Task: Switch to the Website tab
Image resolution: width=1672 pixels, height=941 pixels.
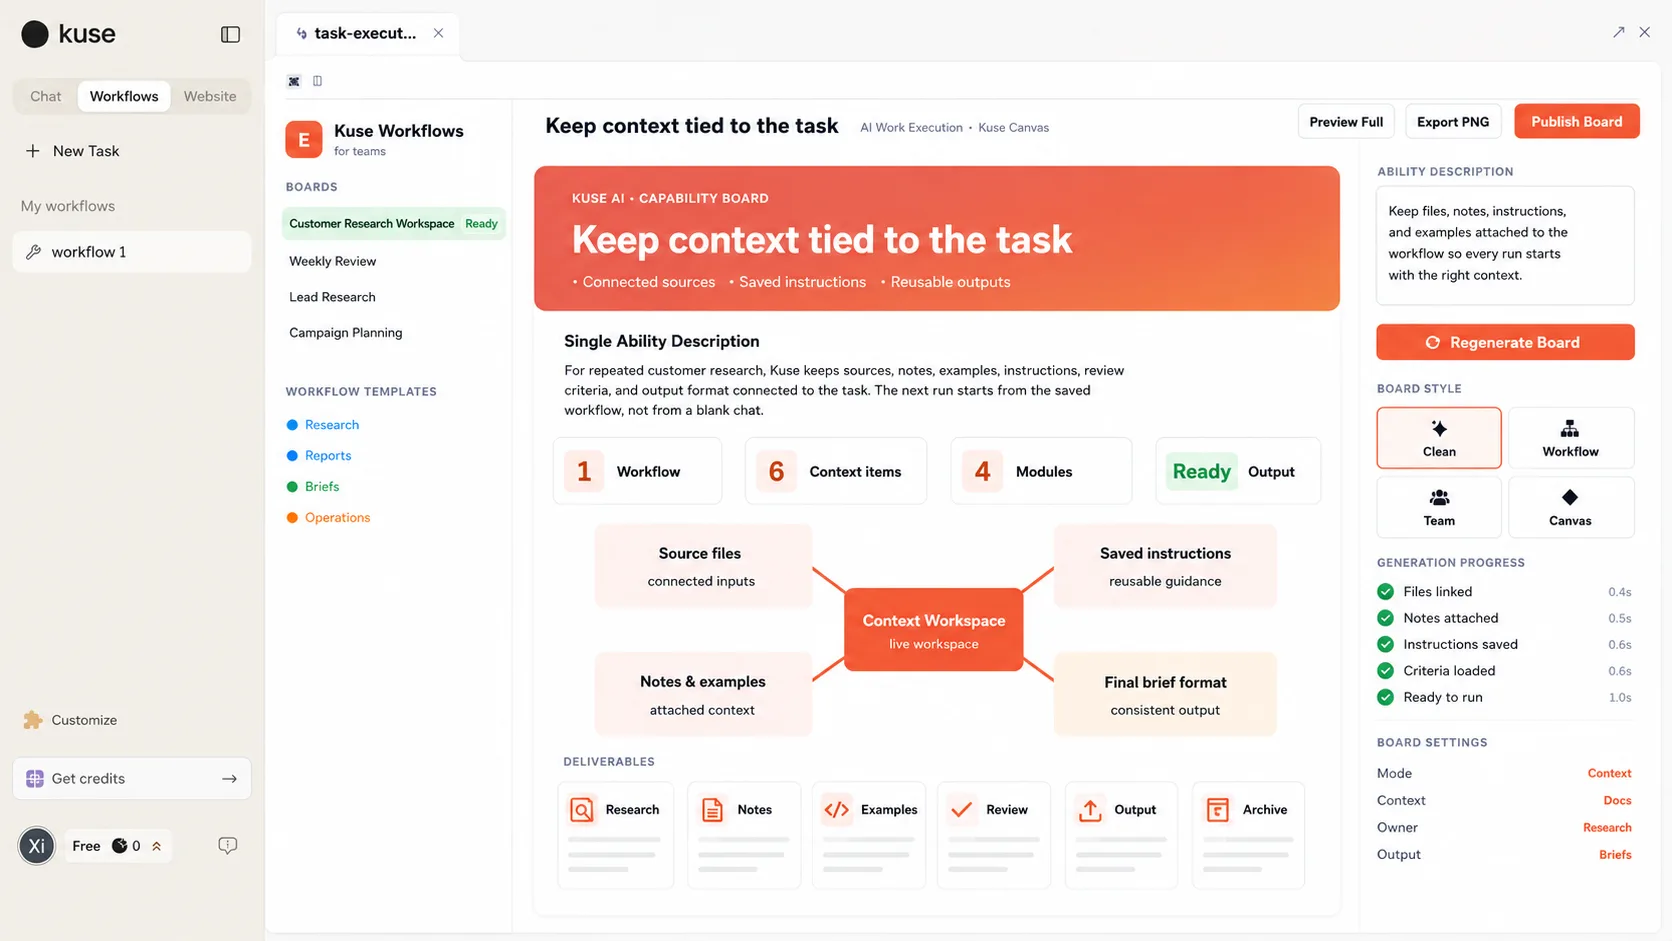Action: click(x=210, y=97)
